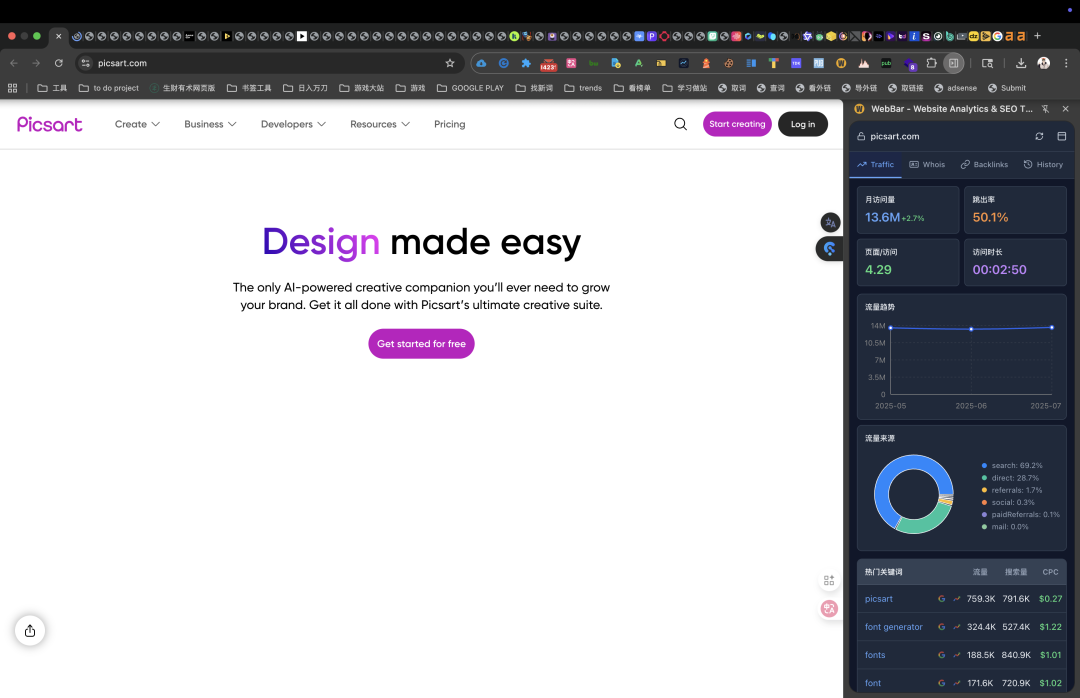Click the 'Start creating' button
Screen dimensions: 1080x698
click(x=737, y=124)
